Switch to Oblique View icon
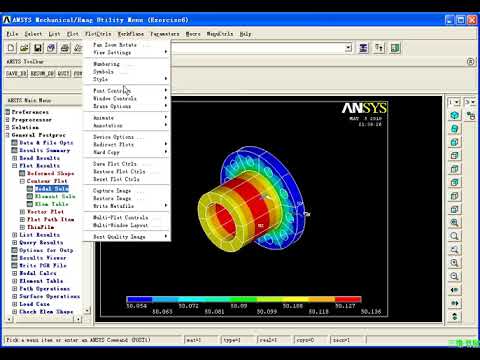Screen dimensions: 480x360 pos(454,129)
